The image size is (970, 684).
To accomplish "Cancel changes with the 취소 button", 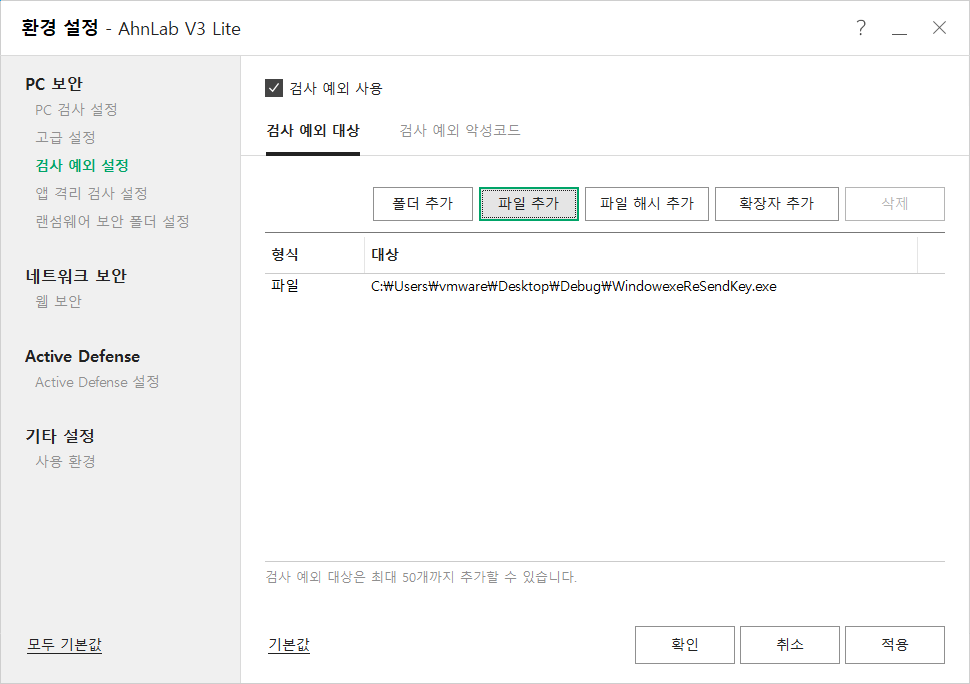I will 790,645.
